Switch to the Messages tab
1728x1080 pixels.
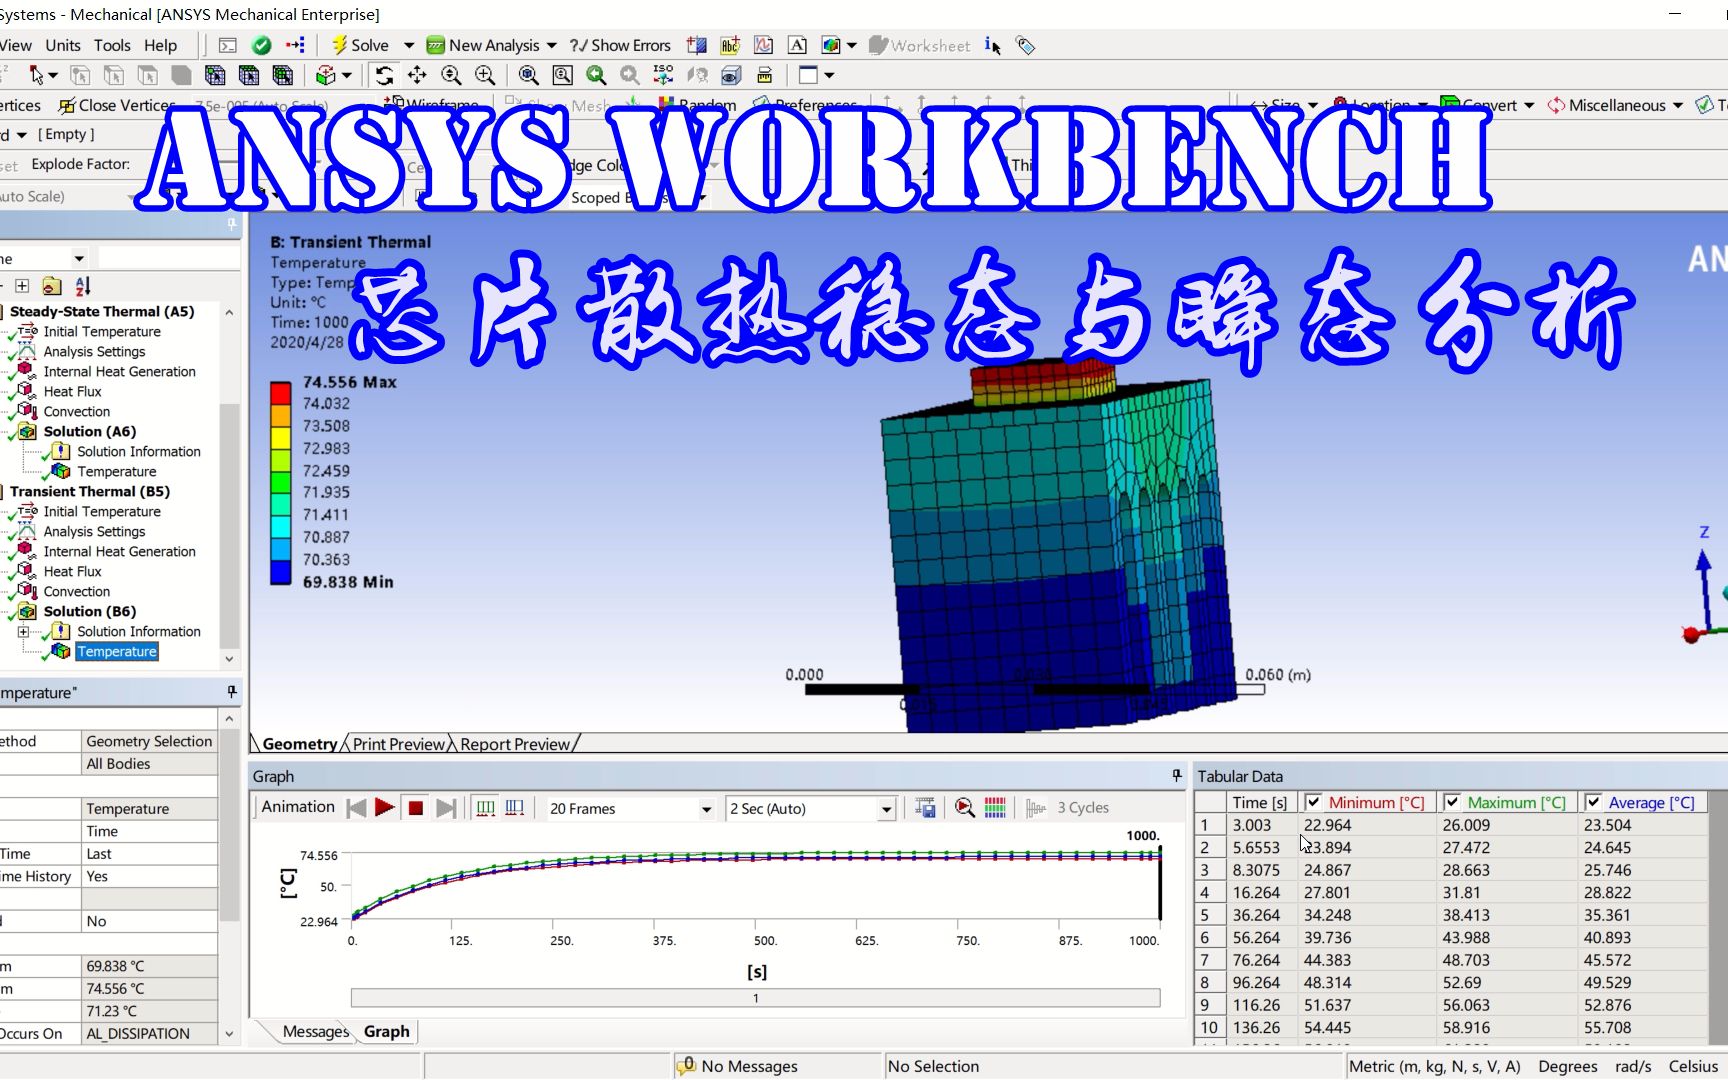point(315,1031)
